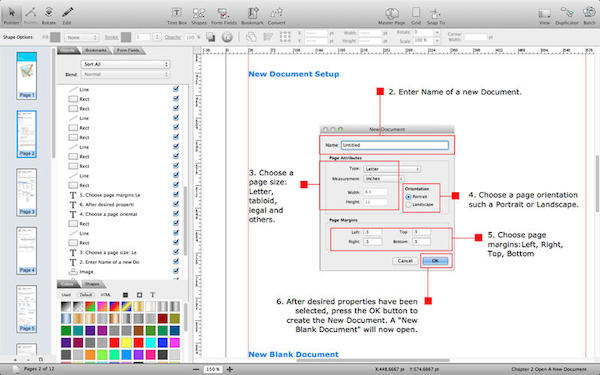
Task: Click the Bookmark toolbar icon
Action: point(252,15)
